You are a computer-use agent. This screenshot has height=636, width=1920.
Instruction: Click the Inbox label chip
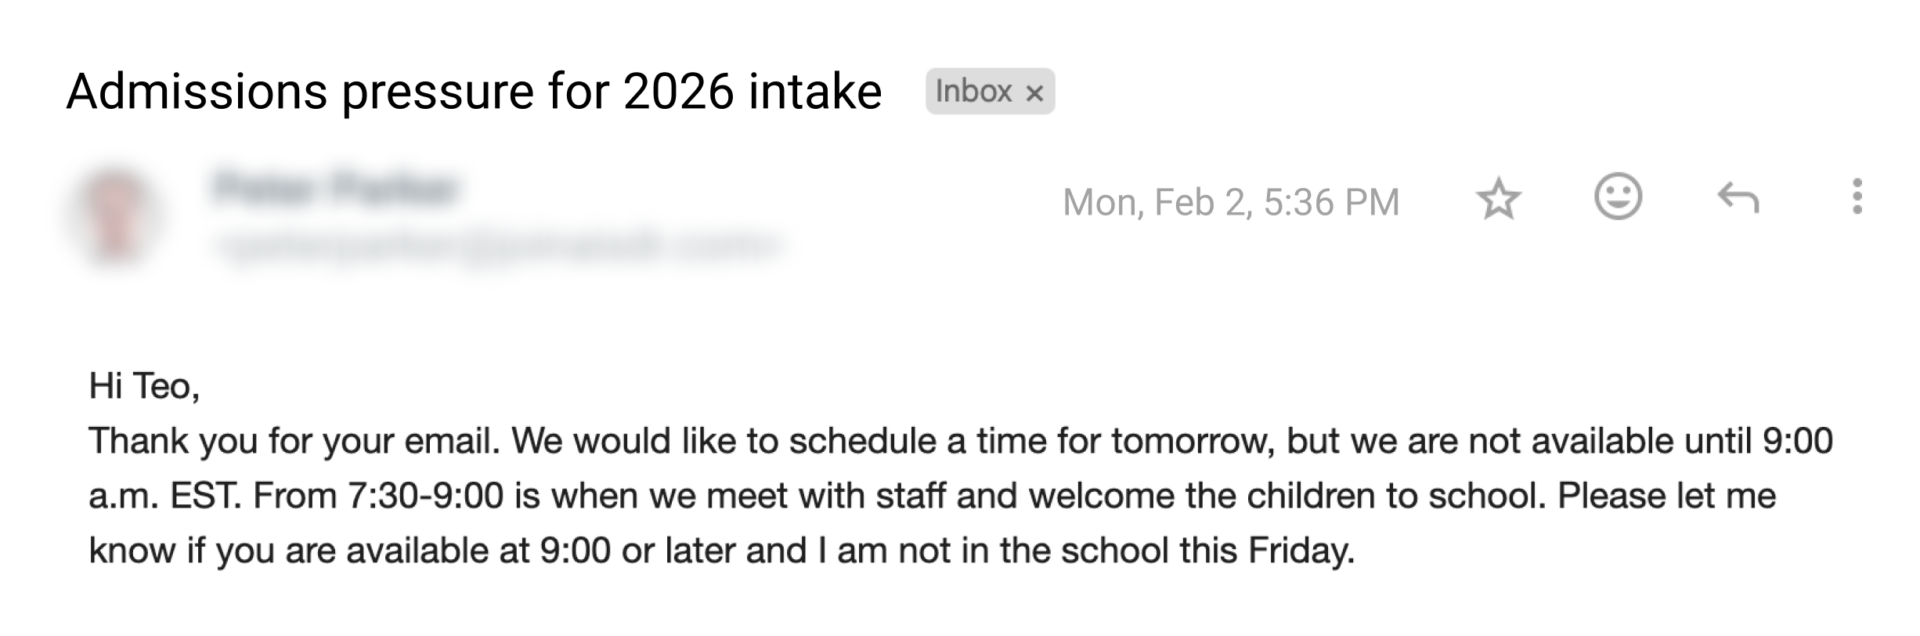(973, 92)
